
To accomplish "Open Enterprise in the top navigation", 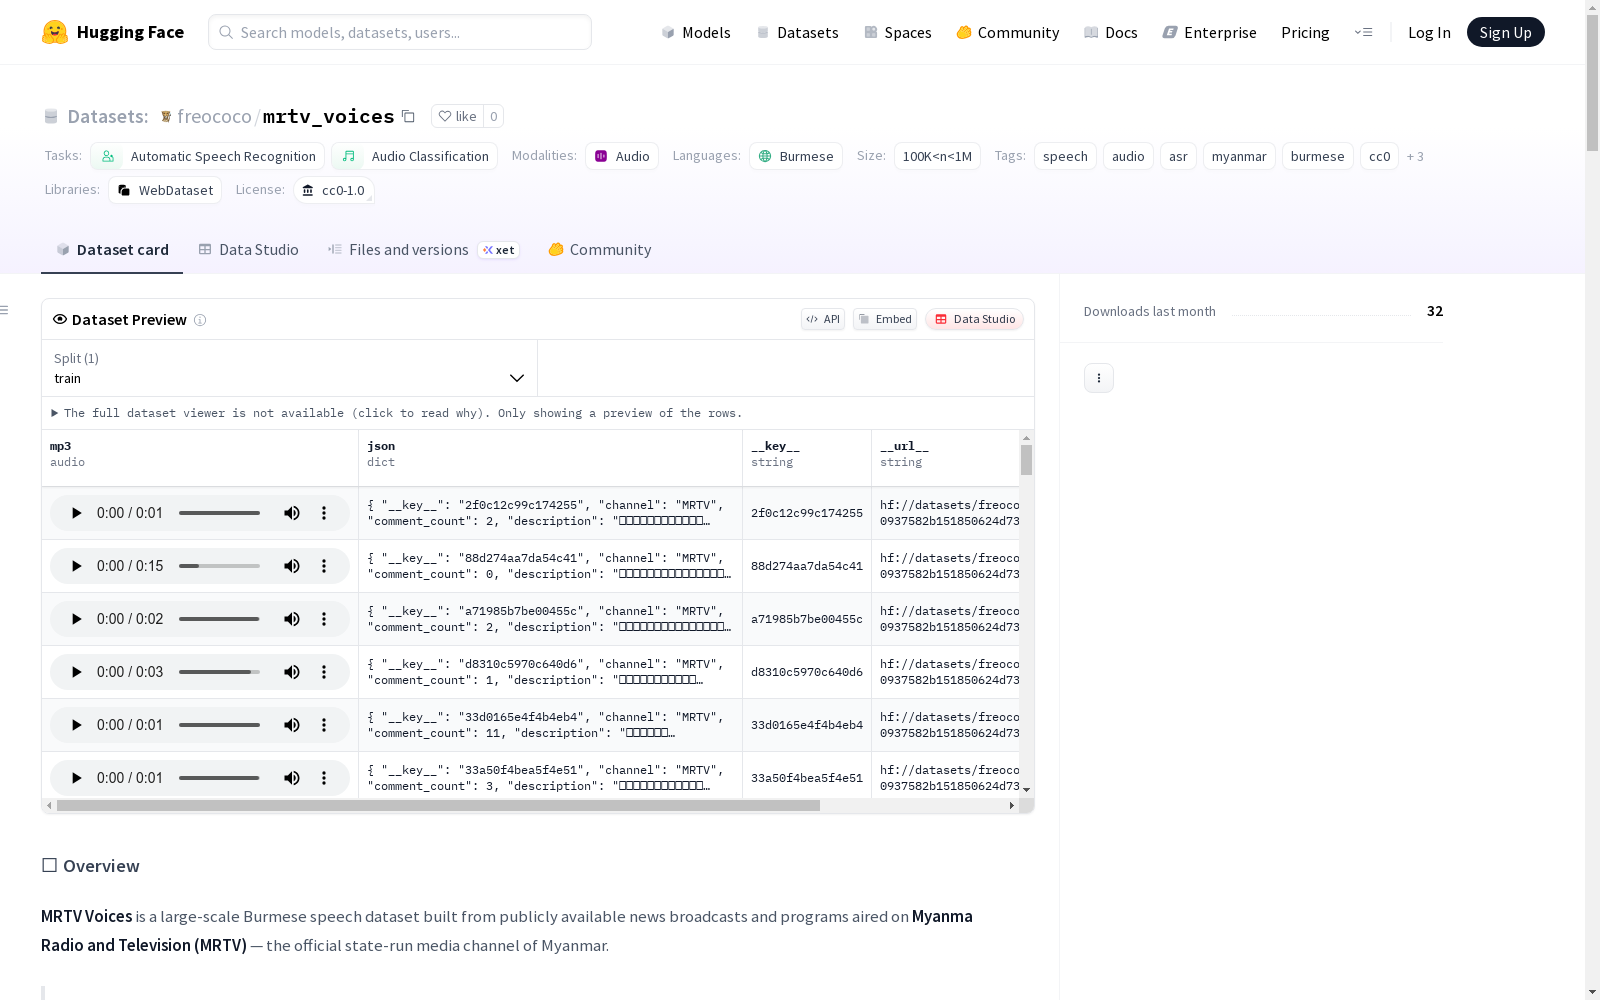I will 1210,32.
